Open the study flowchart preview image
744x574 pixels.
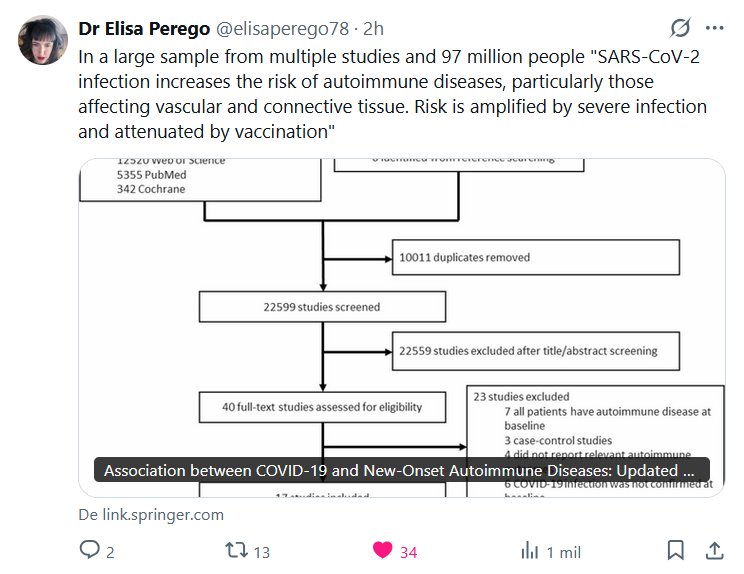click(402, 310)
